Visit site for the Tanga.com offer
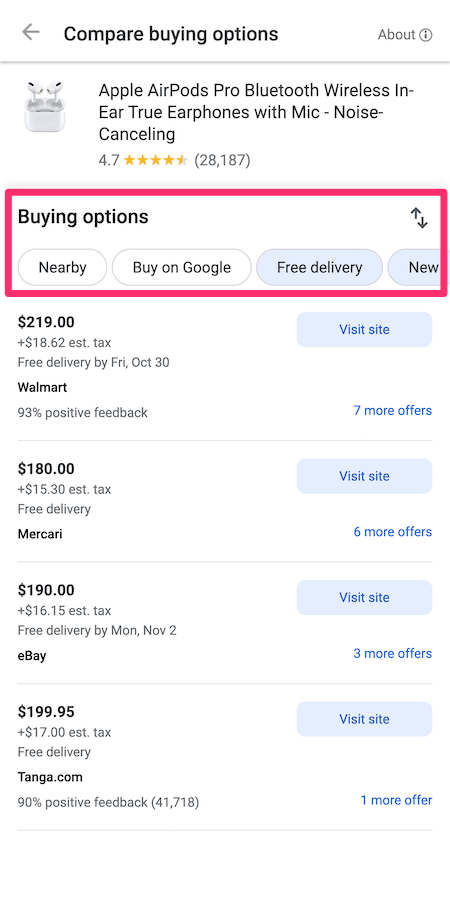Image resolution: width=450 pixels, height=901 pixels. [x=364, y=719]
